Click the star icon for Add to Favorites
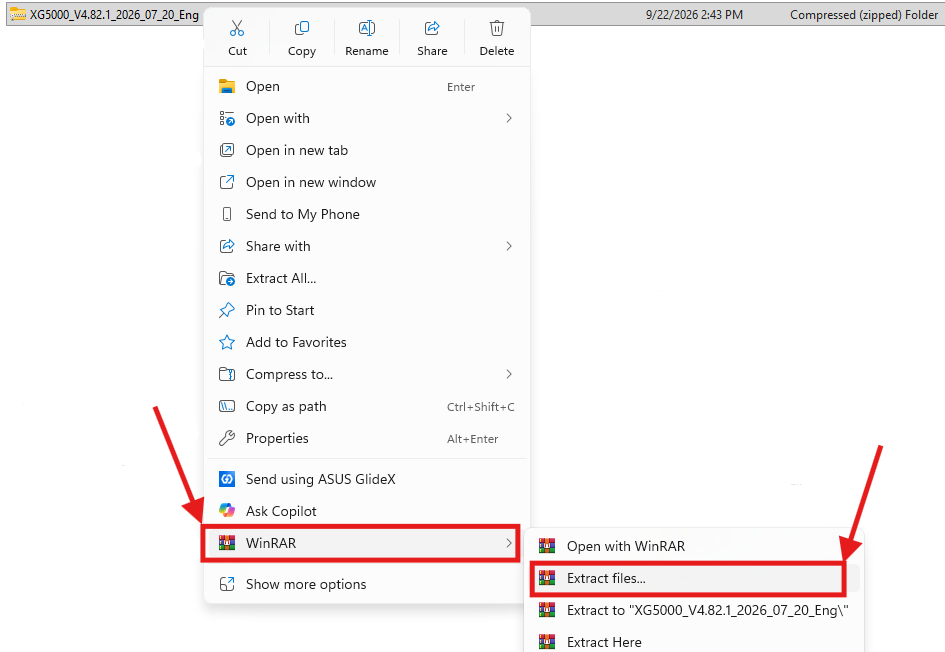The height and width of the screenshot is (652, 945). (x=227, y=342)
